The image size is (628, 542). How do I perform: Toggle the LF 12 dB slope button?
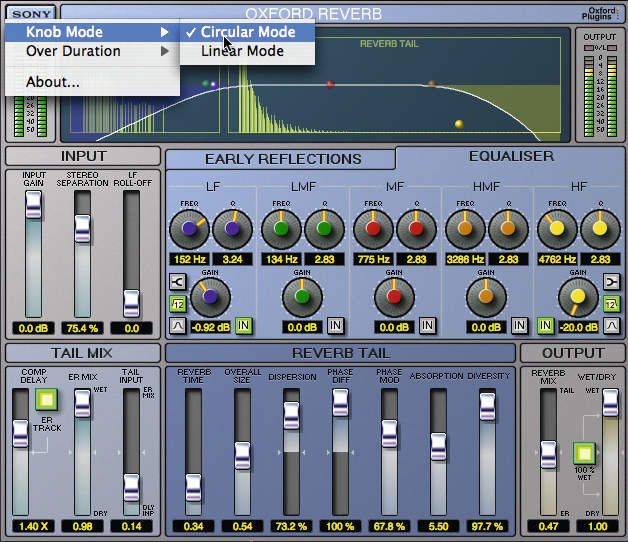[177, 304]
